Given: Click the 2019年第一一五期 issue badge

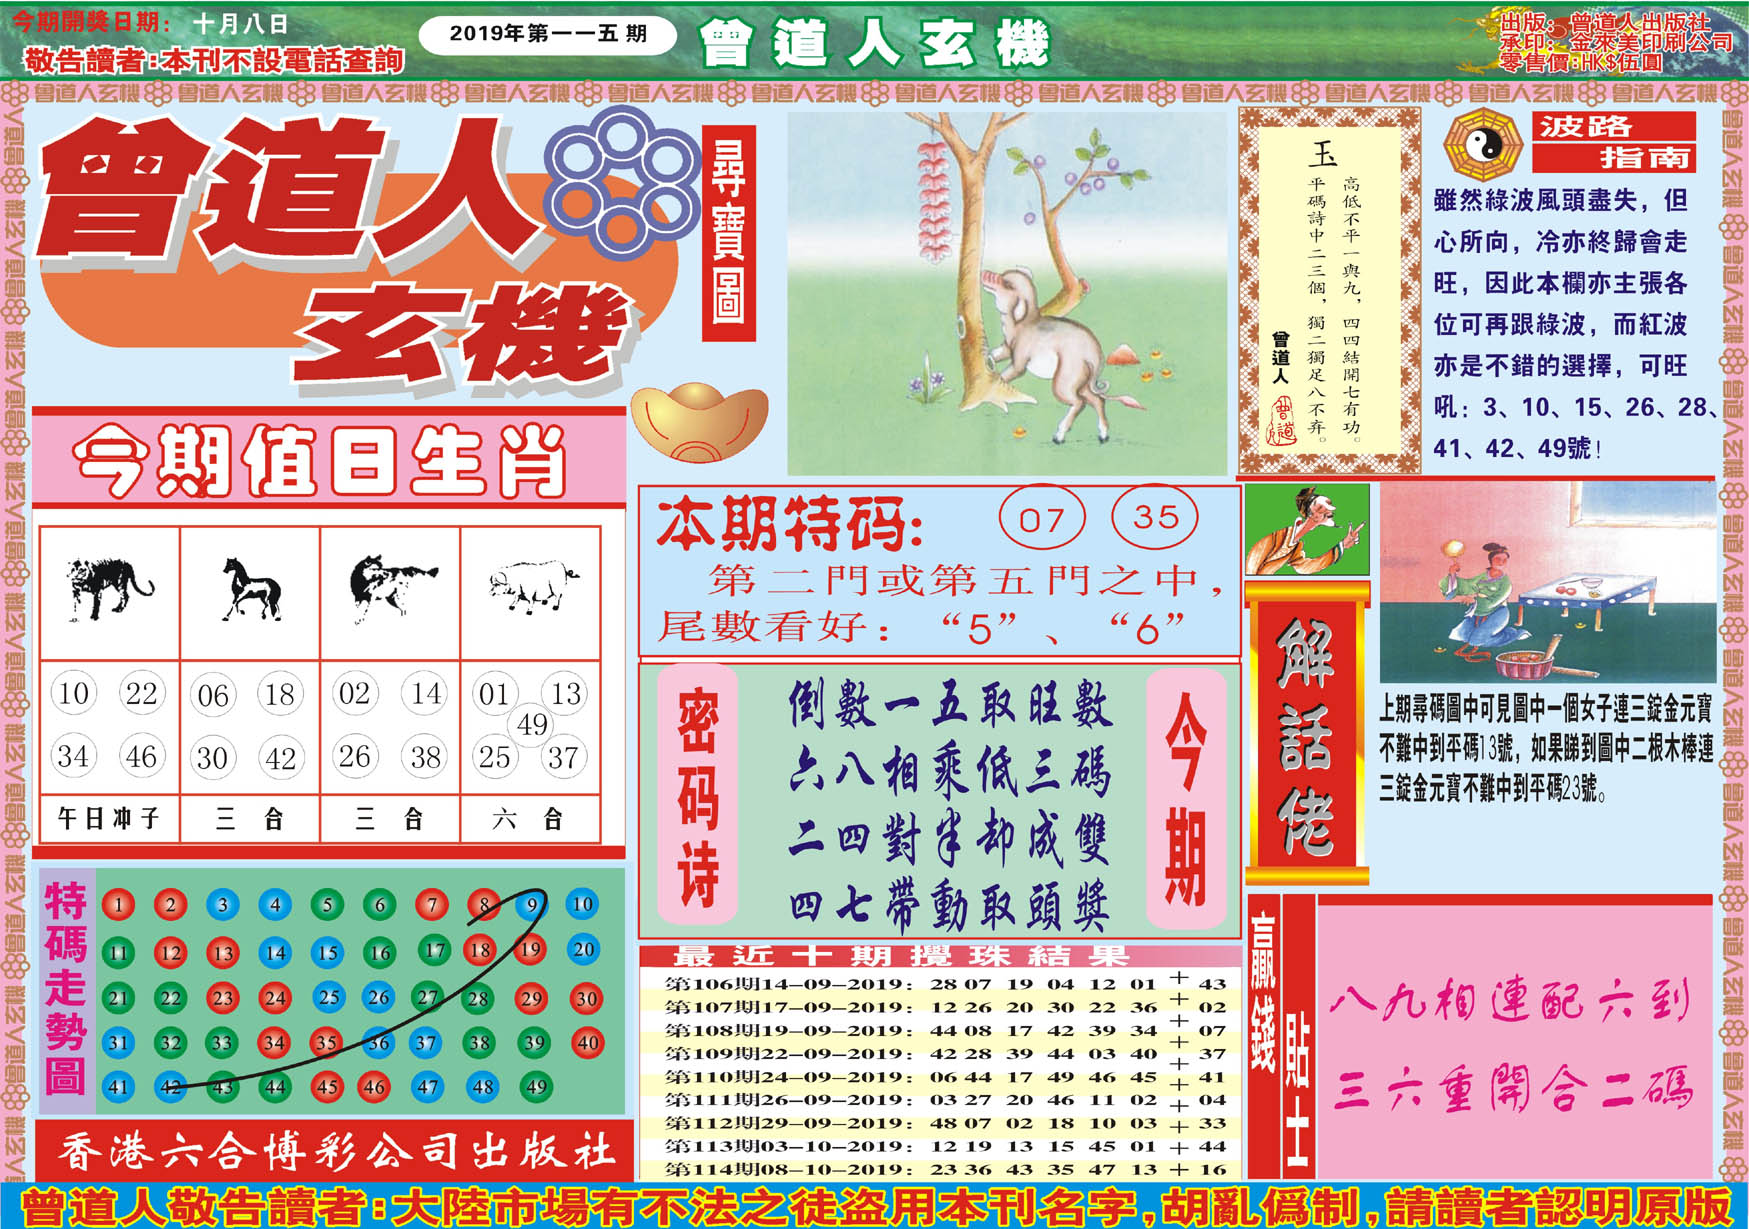Looking at the screenshot, I should [547, 34].
